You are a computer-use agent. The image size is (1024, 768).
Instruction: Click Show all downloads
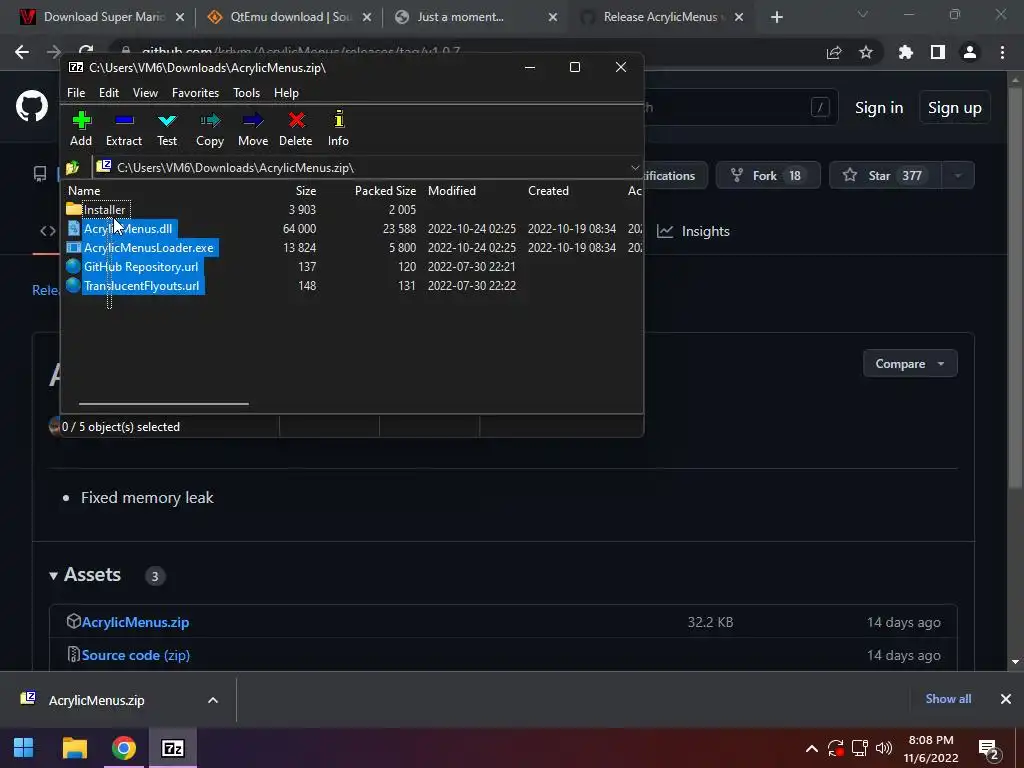click(x=948, y=699)
